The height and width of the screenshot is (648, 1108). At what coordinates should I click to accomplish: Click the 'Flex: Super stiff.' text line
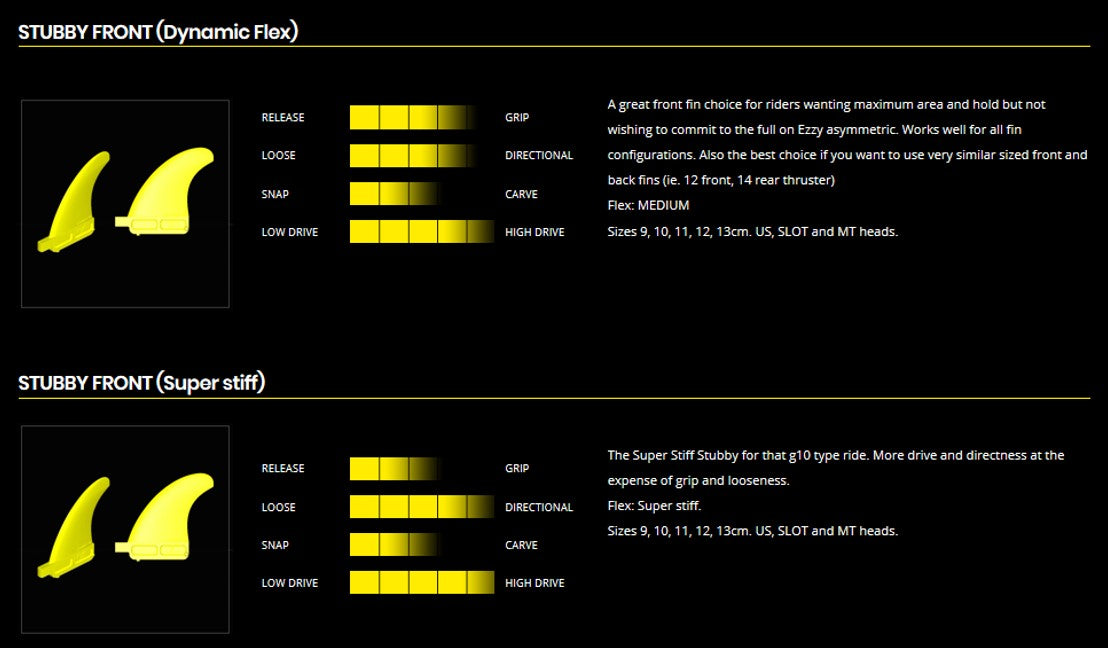(654, 506)
